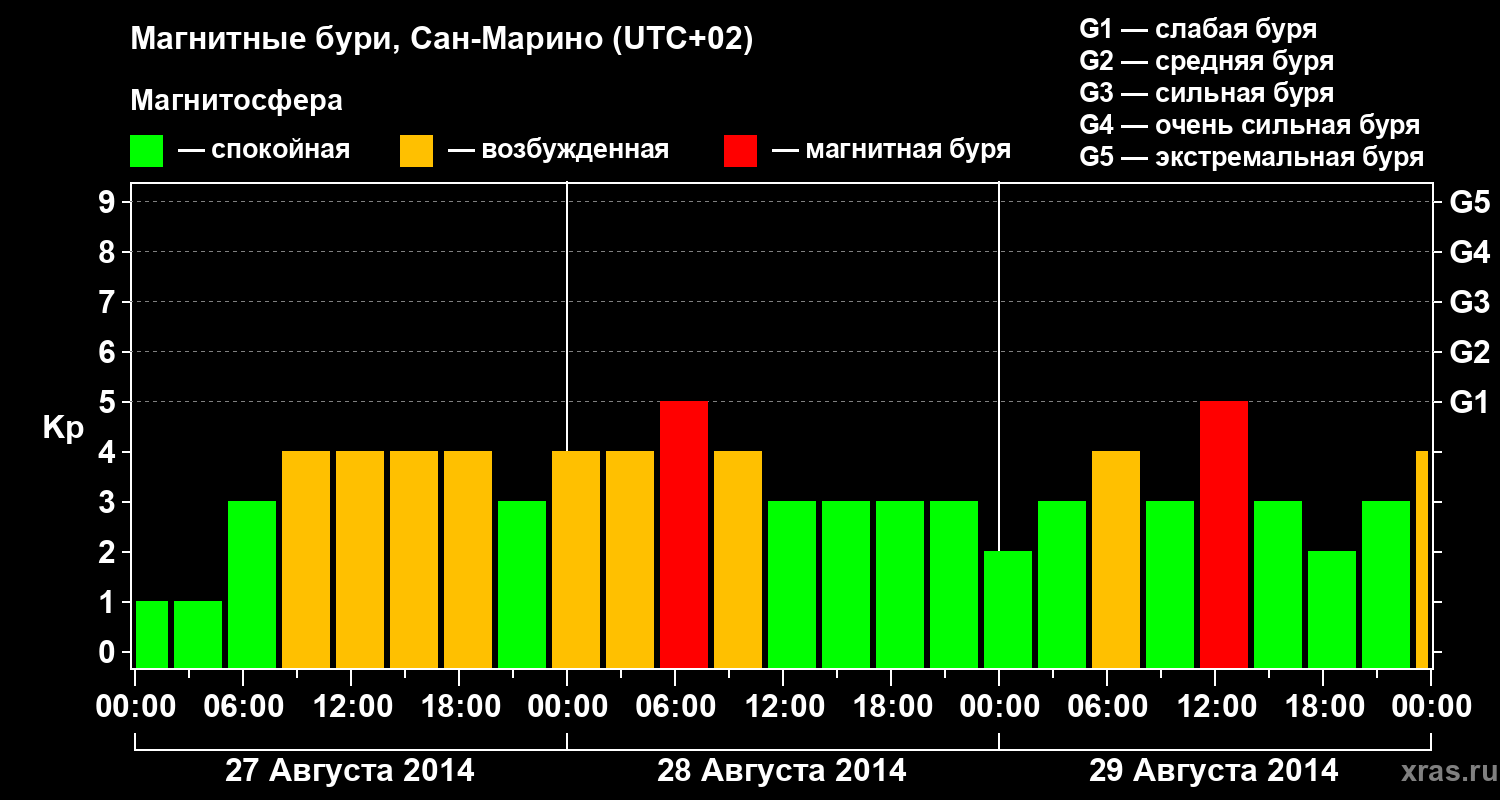The image size is (1500, 800).
Task: Click the orange 'возбужденная' legend swatch
Action: pyautogui.click(x=417, y=151)
